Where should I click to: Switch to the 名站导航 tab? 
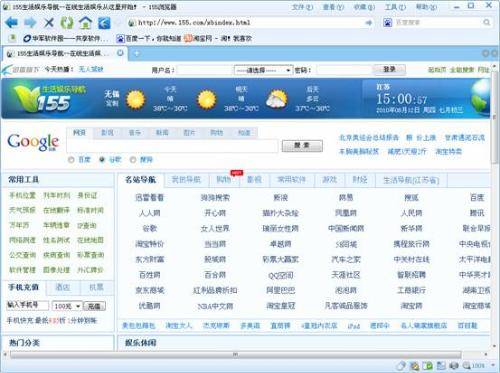coord(140,180)
